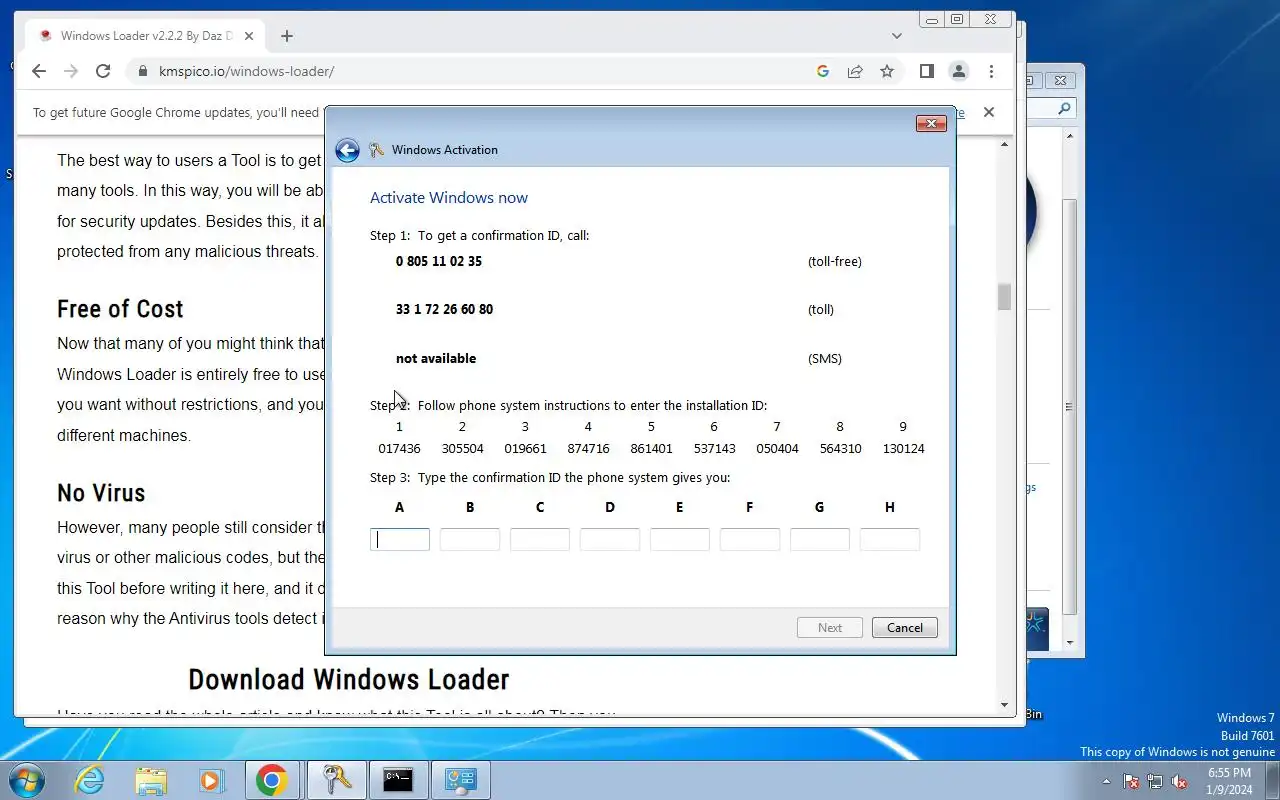Viewport: 1280px width, 800px height.
Task: Open Chrome's three-dot menu
Action: (991, 71)
